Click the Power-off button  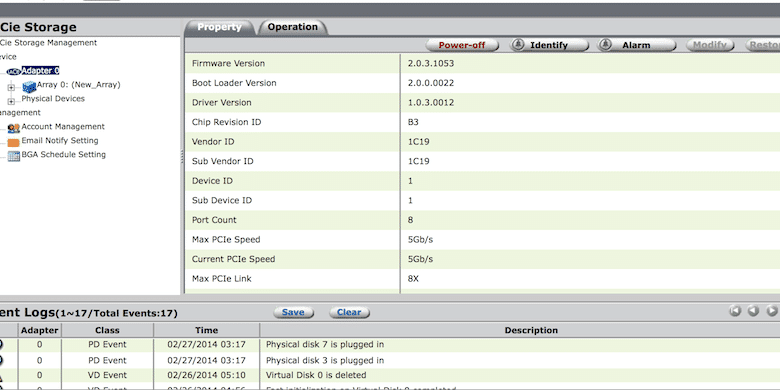[x=462, y=45]
